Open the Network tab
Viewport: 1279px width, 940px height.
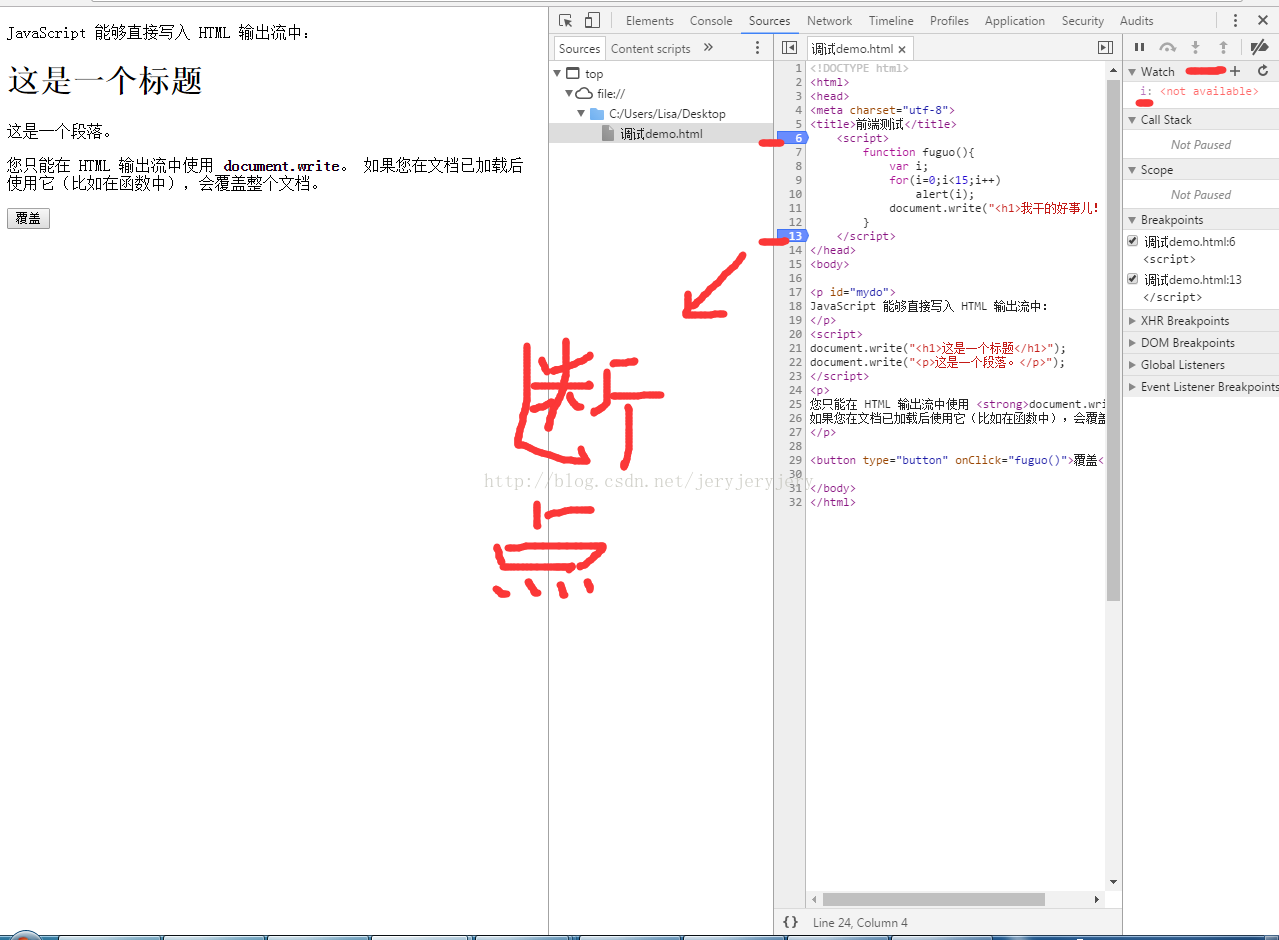(x=829, y=20)
